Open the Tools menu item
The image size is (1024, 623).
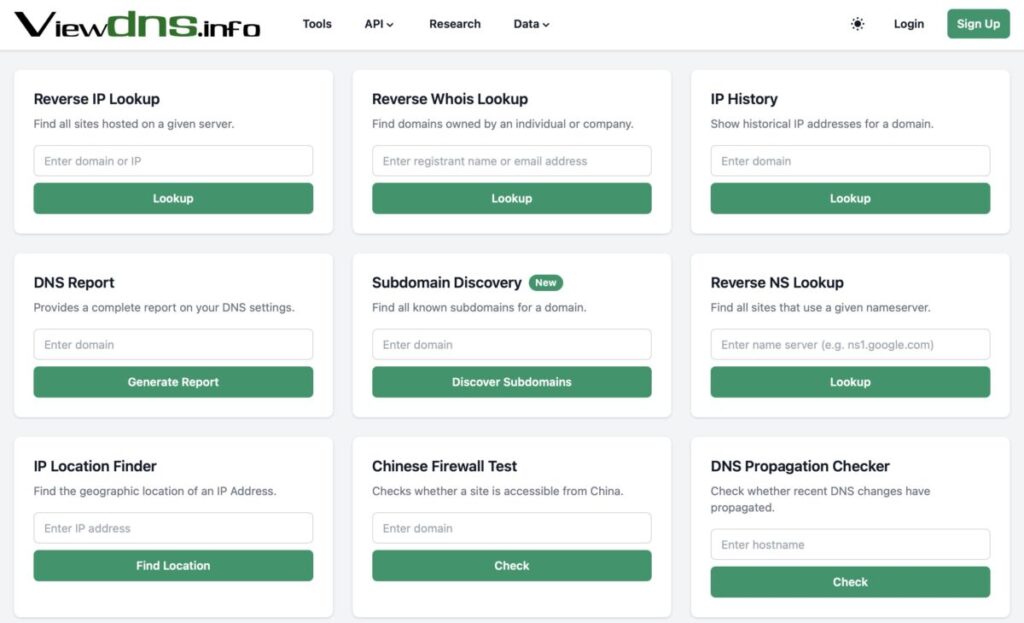[317, 24]
